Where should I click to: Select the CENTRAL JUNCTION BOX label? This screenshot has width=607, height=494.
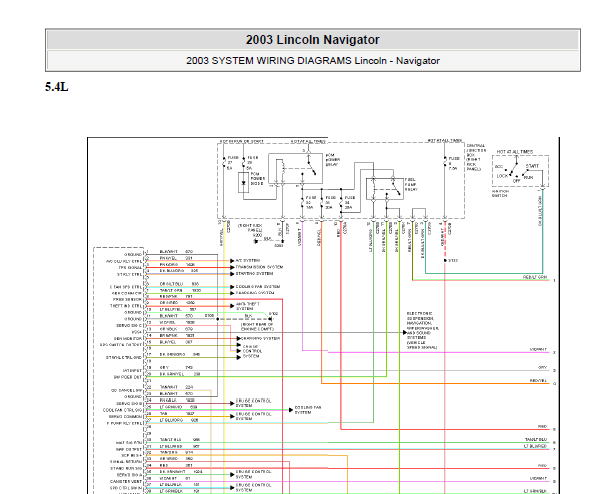(x=476, y=157)
